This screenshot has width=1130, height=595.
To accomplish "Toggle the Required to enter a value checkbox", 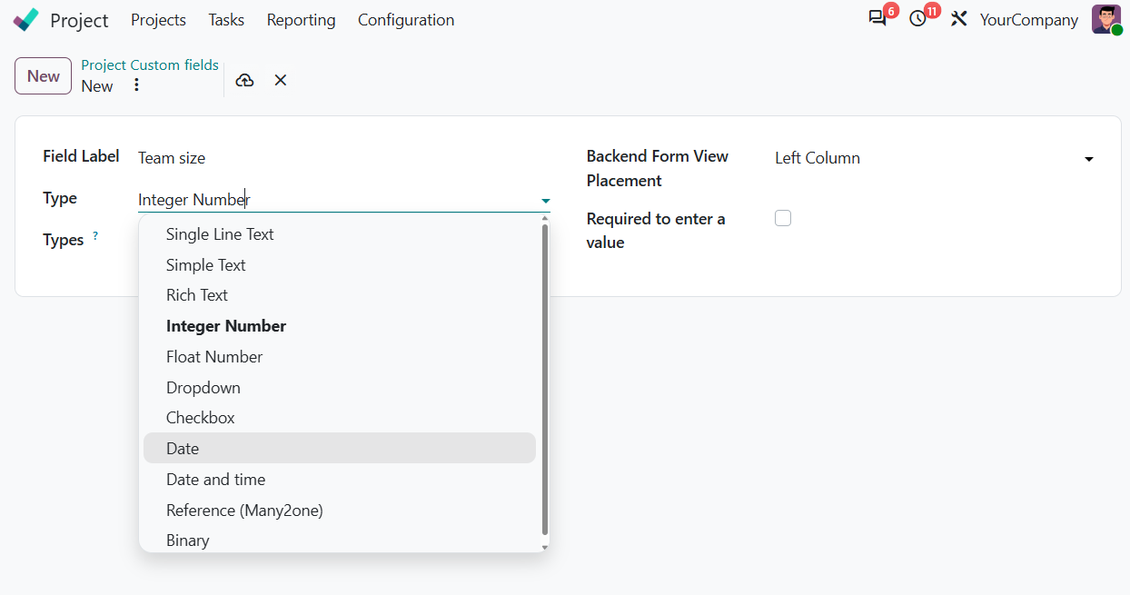I will 783,218.
